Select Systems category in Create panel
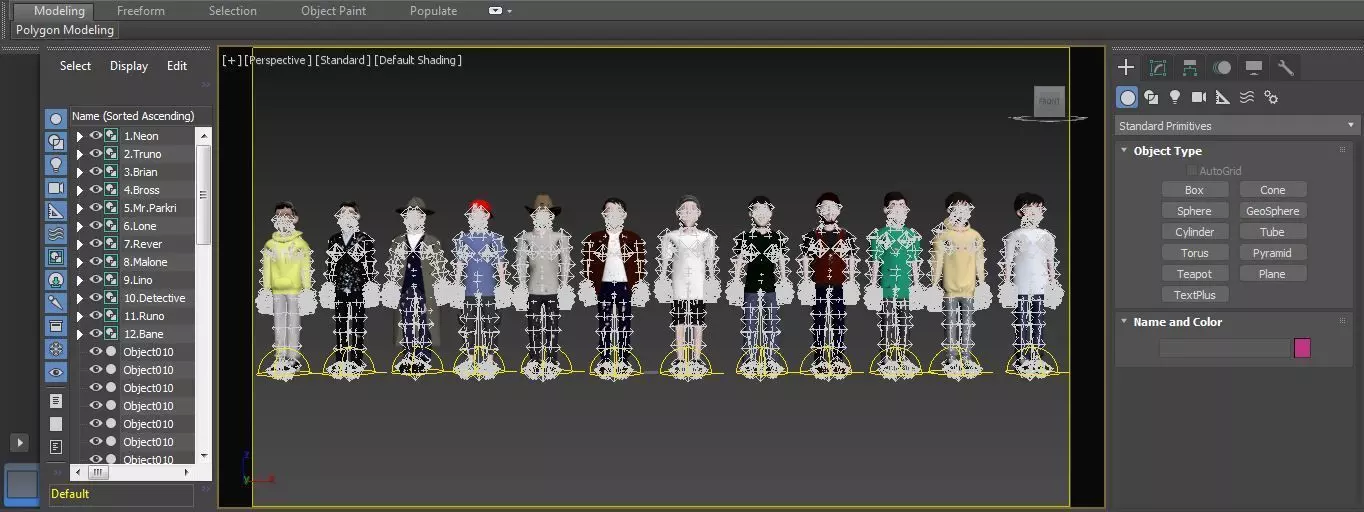 [1271, 97]
